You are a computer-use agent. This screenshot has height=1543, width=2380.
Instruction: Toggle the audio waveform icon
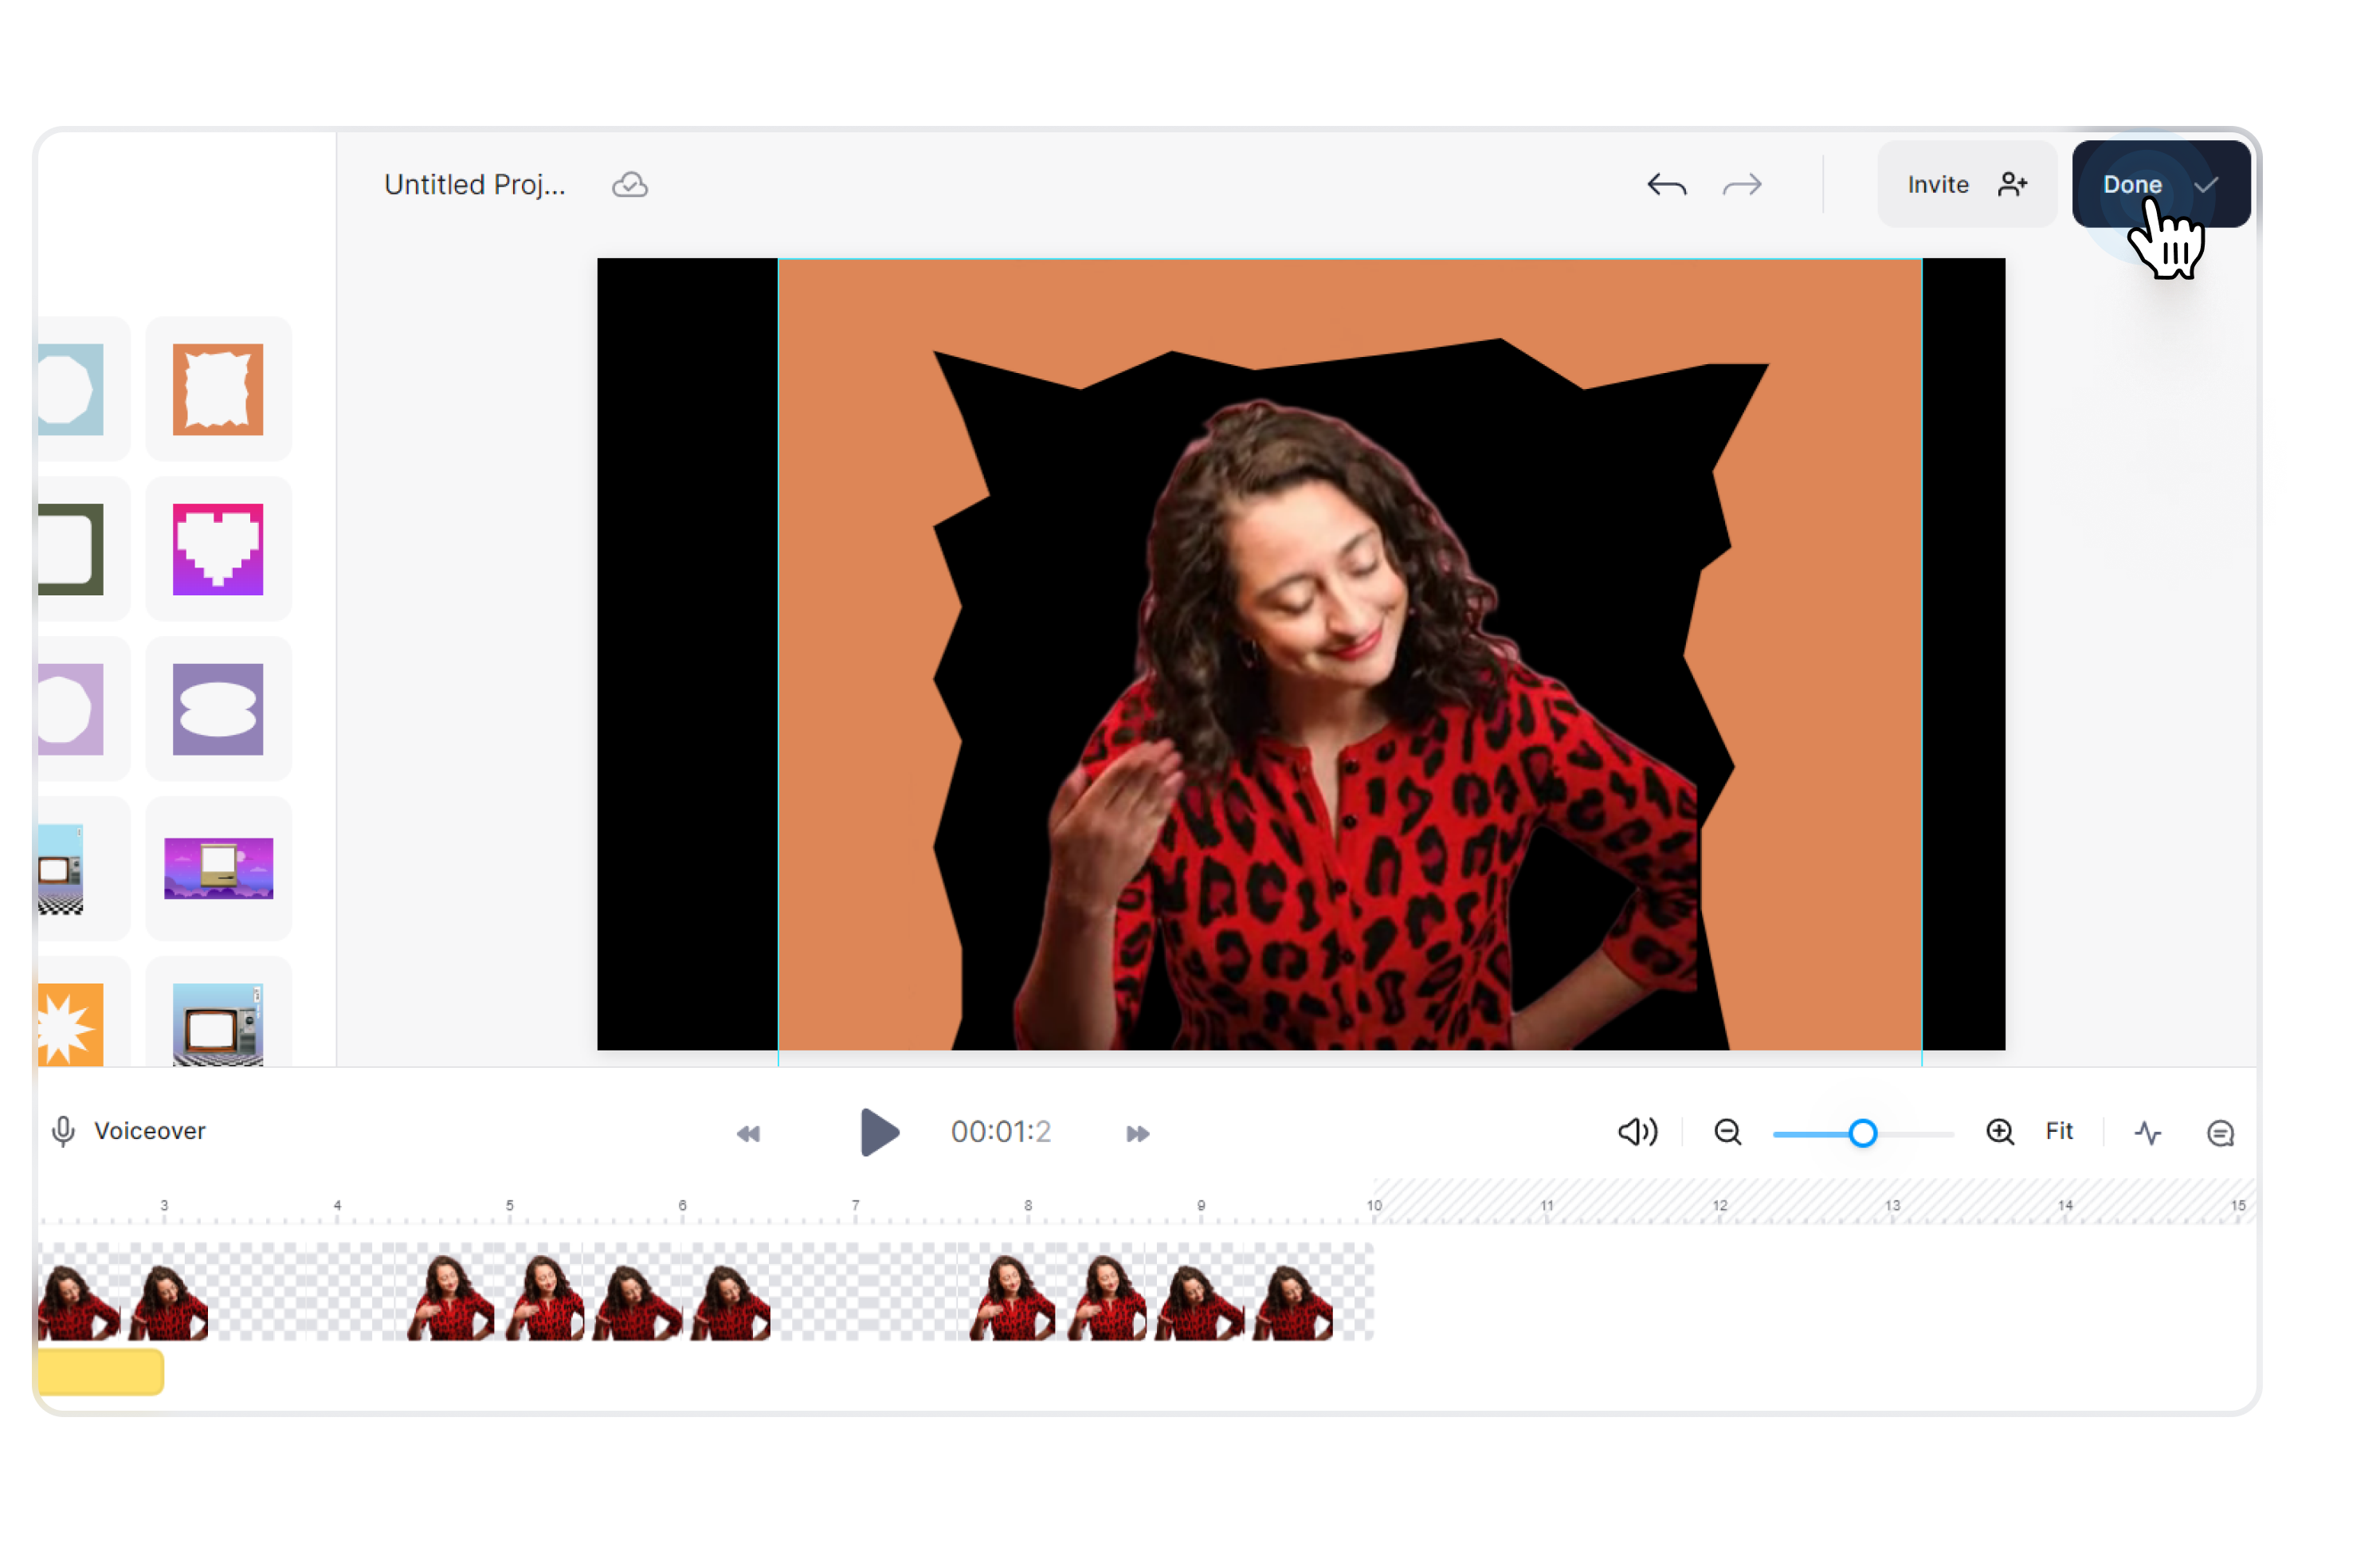coord(2147,1133)
